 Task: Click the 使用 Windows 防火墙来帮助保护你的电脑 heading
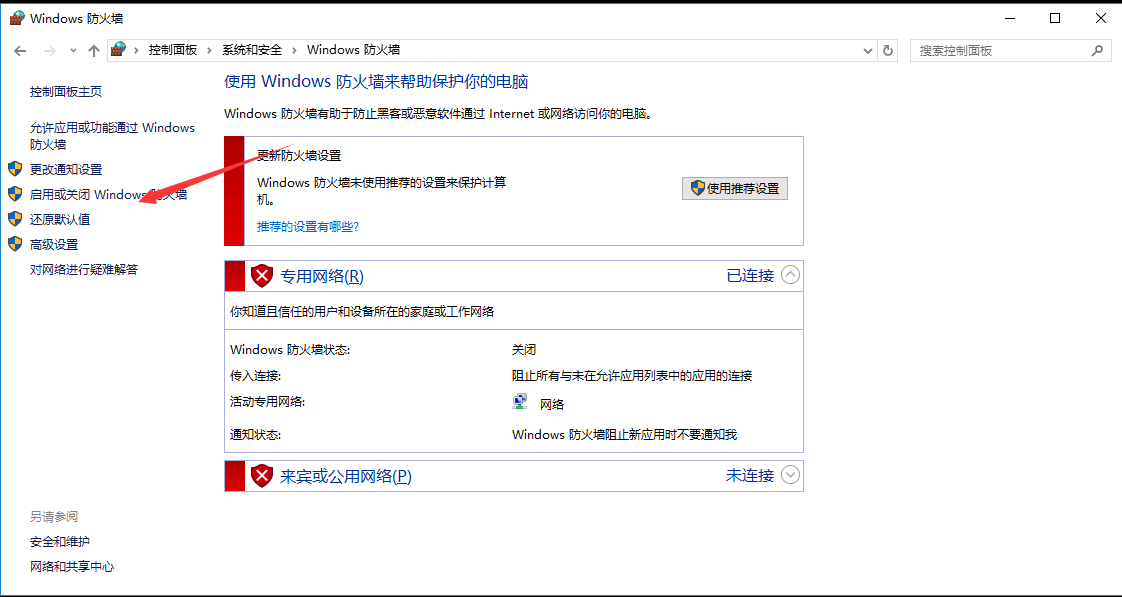pyautogui.click(x=376, y=81)
